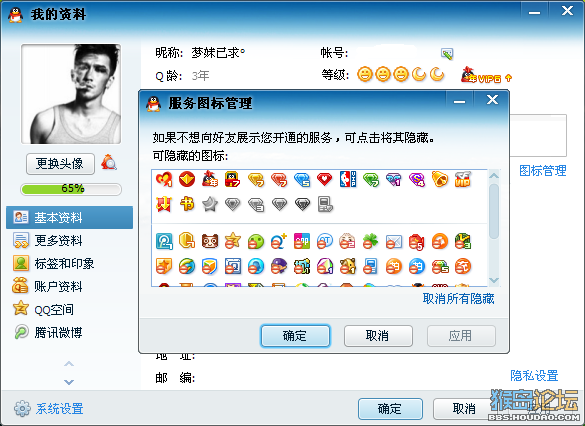Confirm with 确定 in service icon dialog
This screenshot has width=585, height=426.
coord(295,336)
